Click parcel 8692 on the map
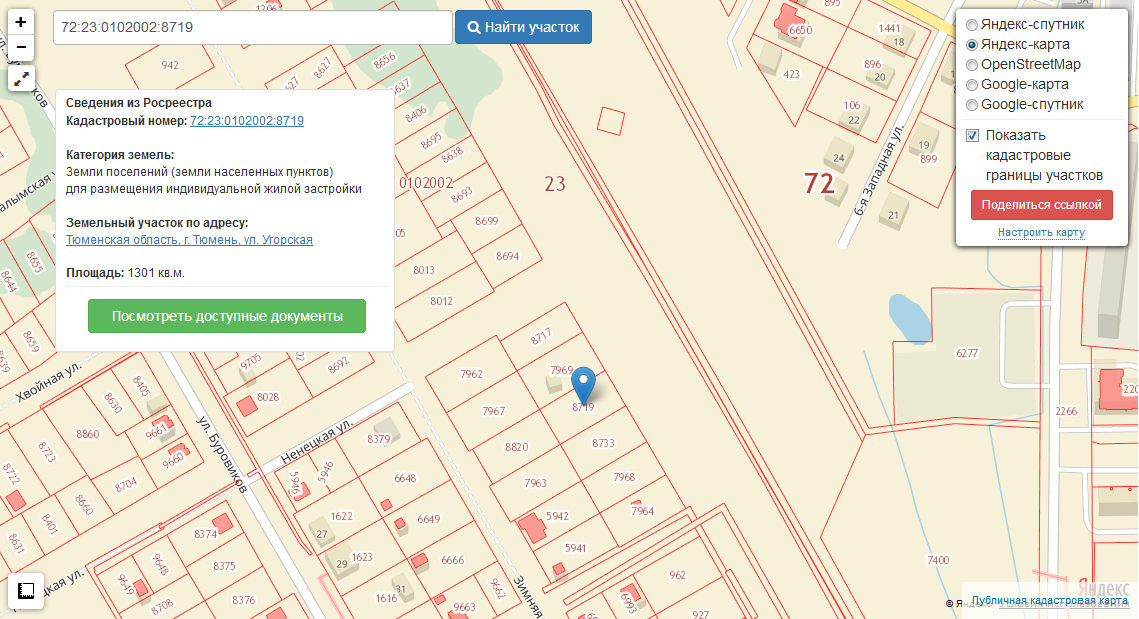The height and width of the screenshot is (619, 1139). 338,365
